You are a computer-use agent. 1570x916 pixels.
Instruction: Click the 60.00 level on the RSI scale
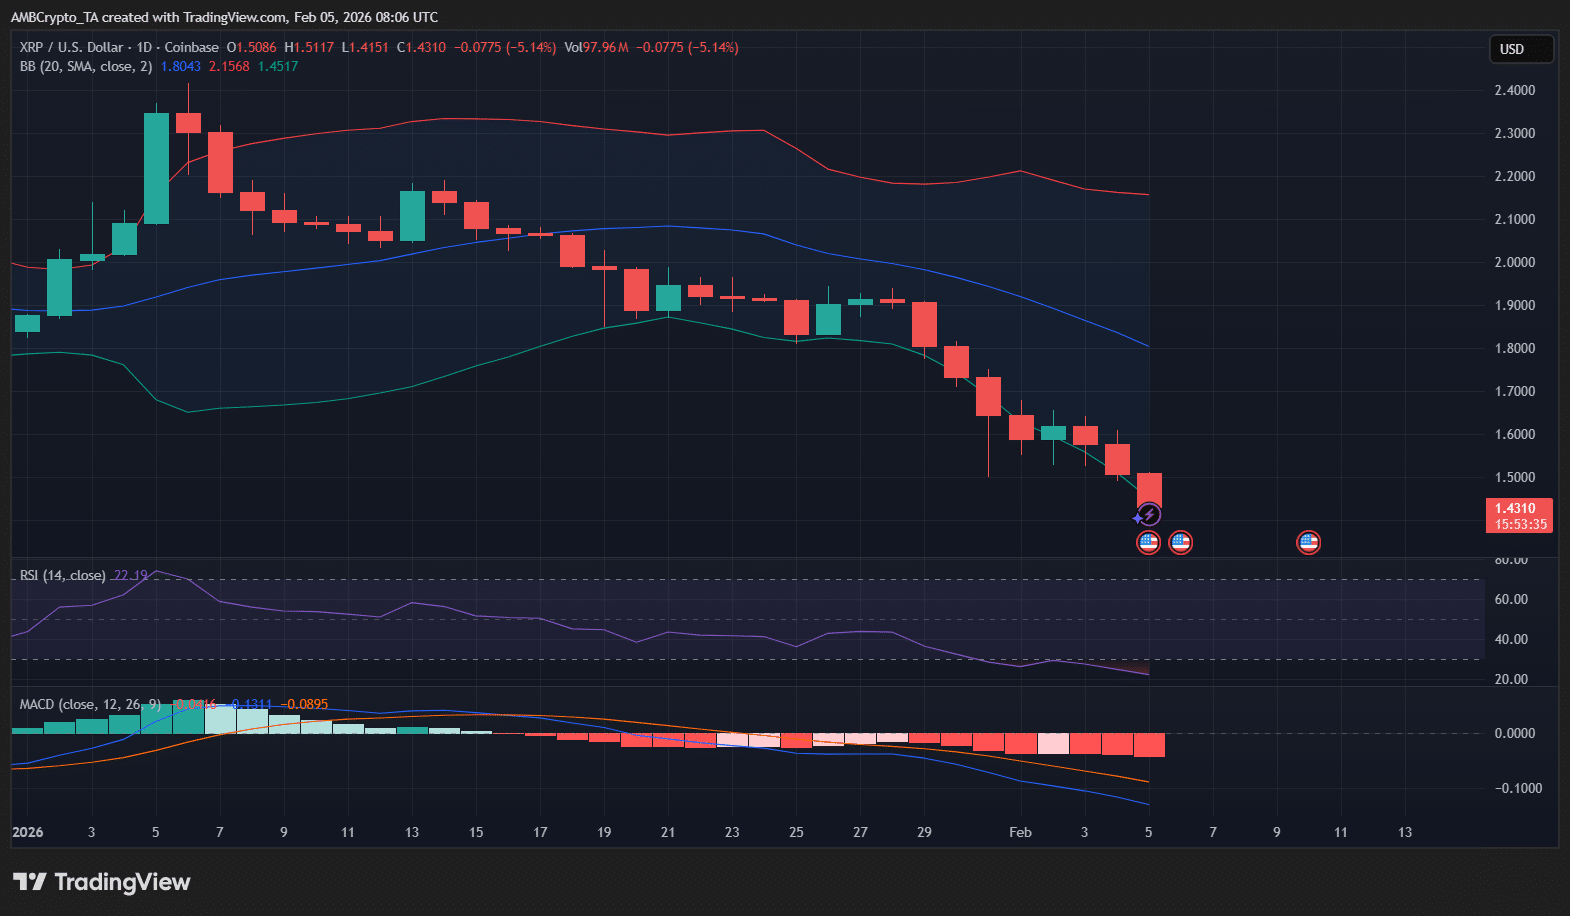(1510, 599)
